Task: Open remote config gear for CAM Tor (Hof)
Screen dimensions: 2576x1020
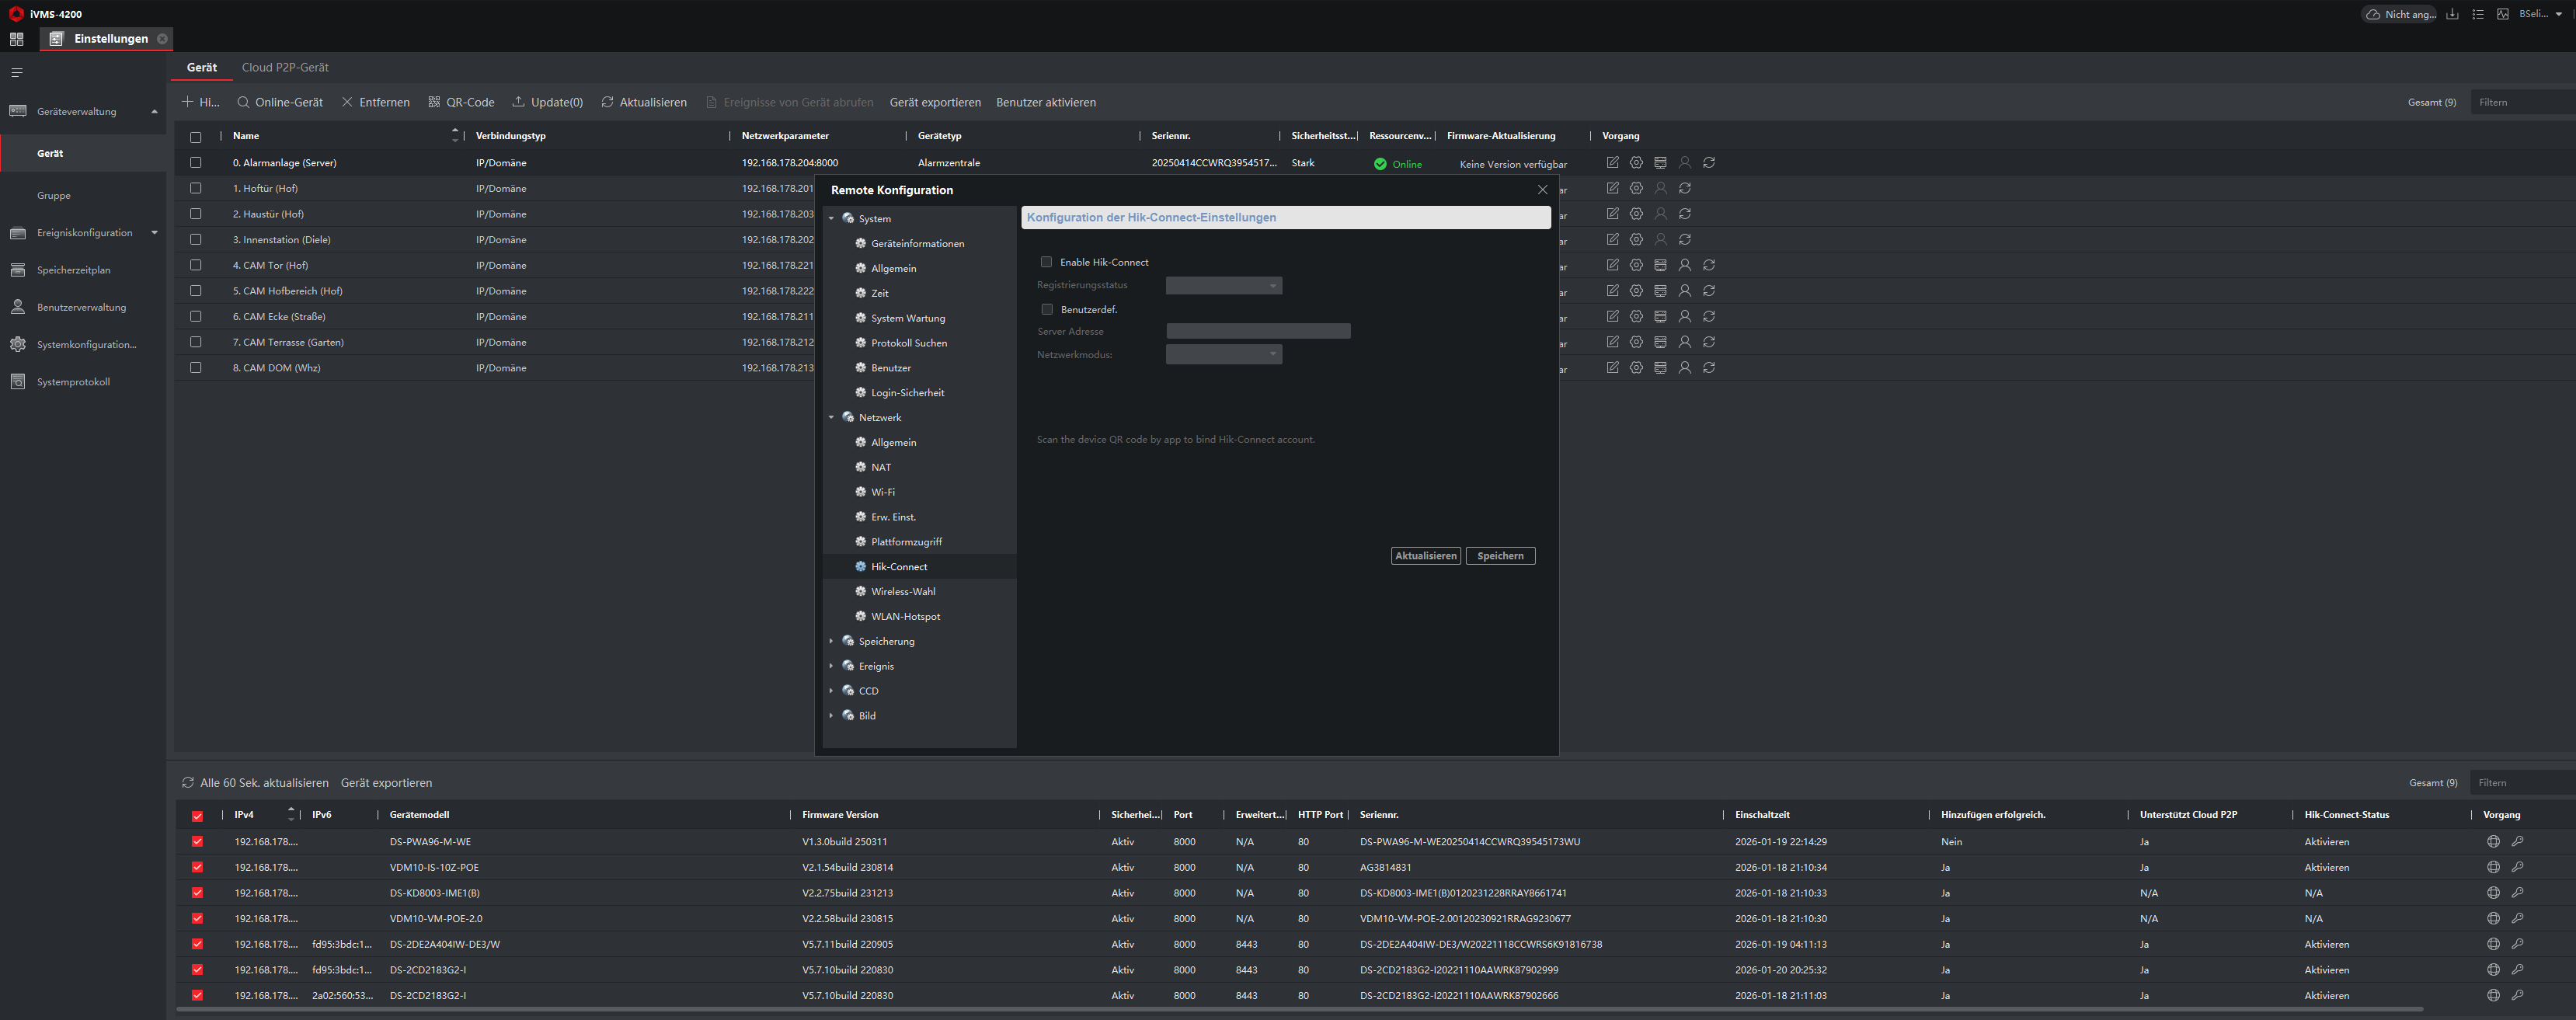Action: [x=1636, y=265]
